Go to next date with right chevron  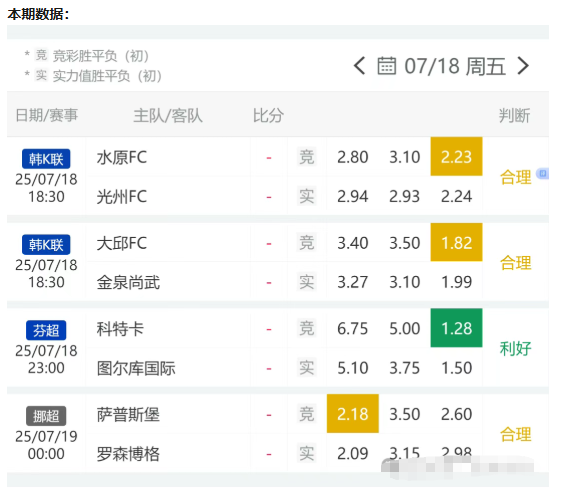pyautogui.click(x=523, y=66)
